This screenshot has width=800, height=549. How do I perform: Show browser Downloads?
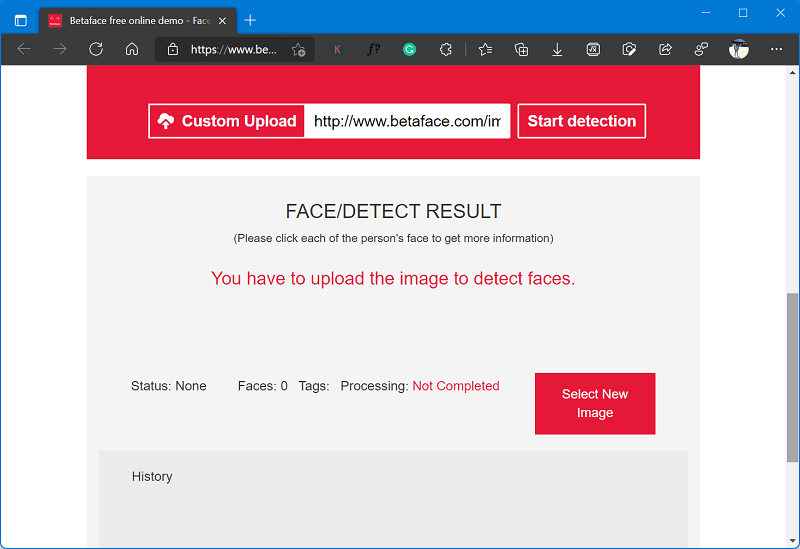click(x=557, y=49)
